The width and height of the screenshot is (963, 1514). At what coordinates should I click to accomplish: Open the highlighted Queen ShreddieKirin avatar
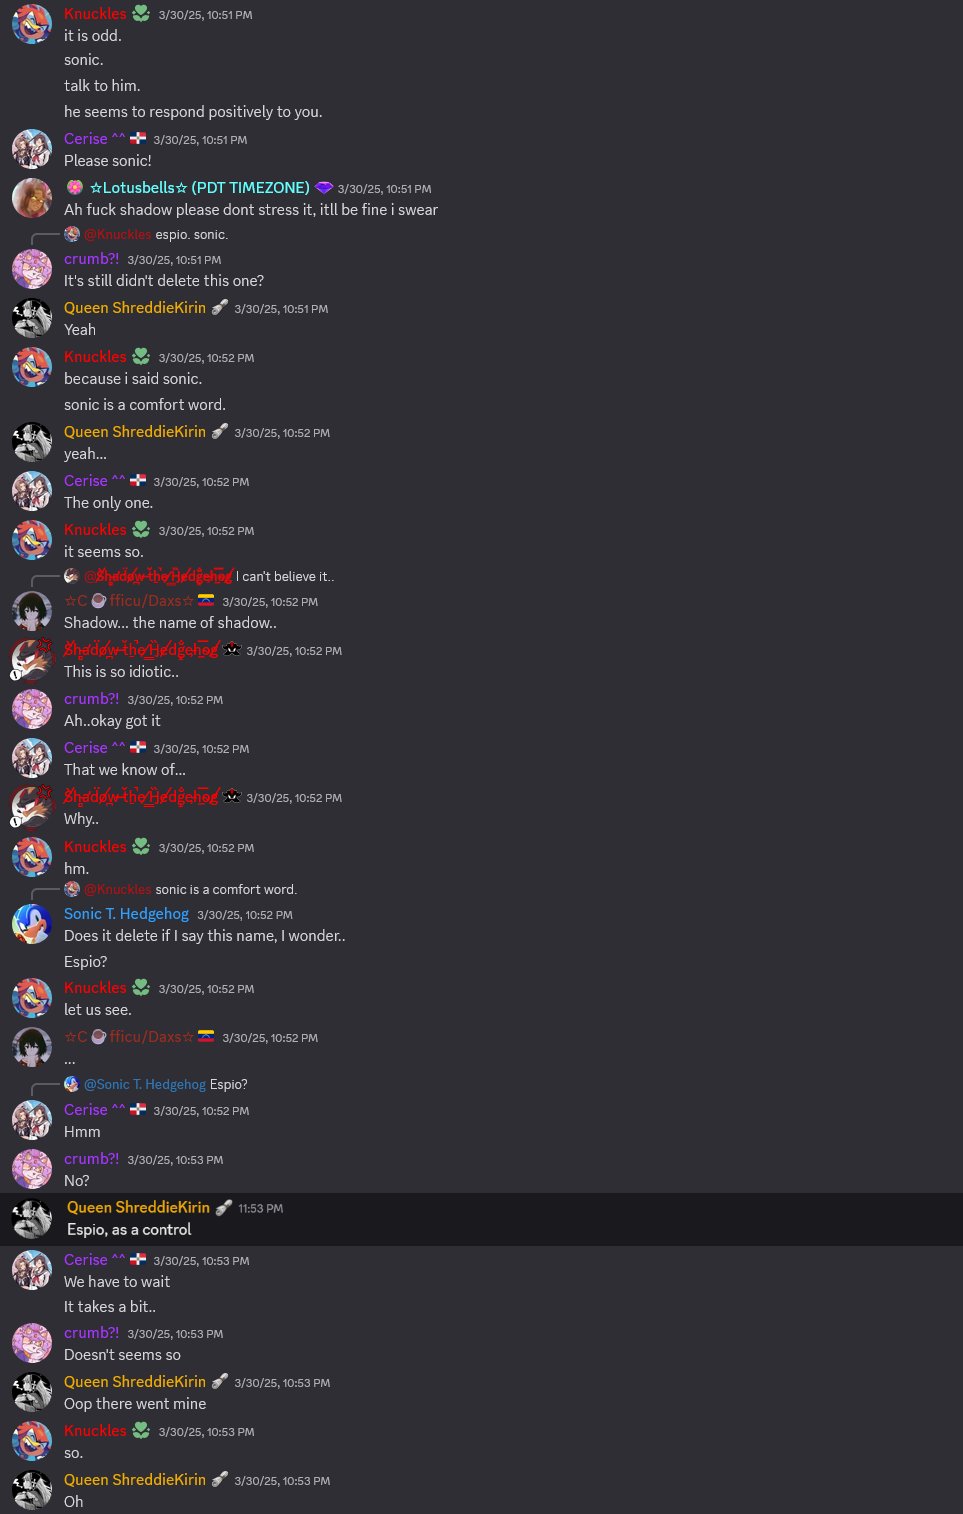[x=31, y=1218]
